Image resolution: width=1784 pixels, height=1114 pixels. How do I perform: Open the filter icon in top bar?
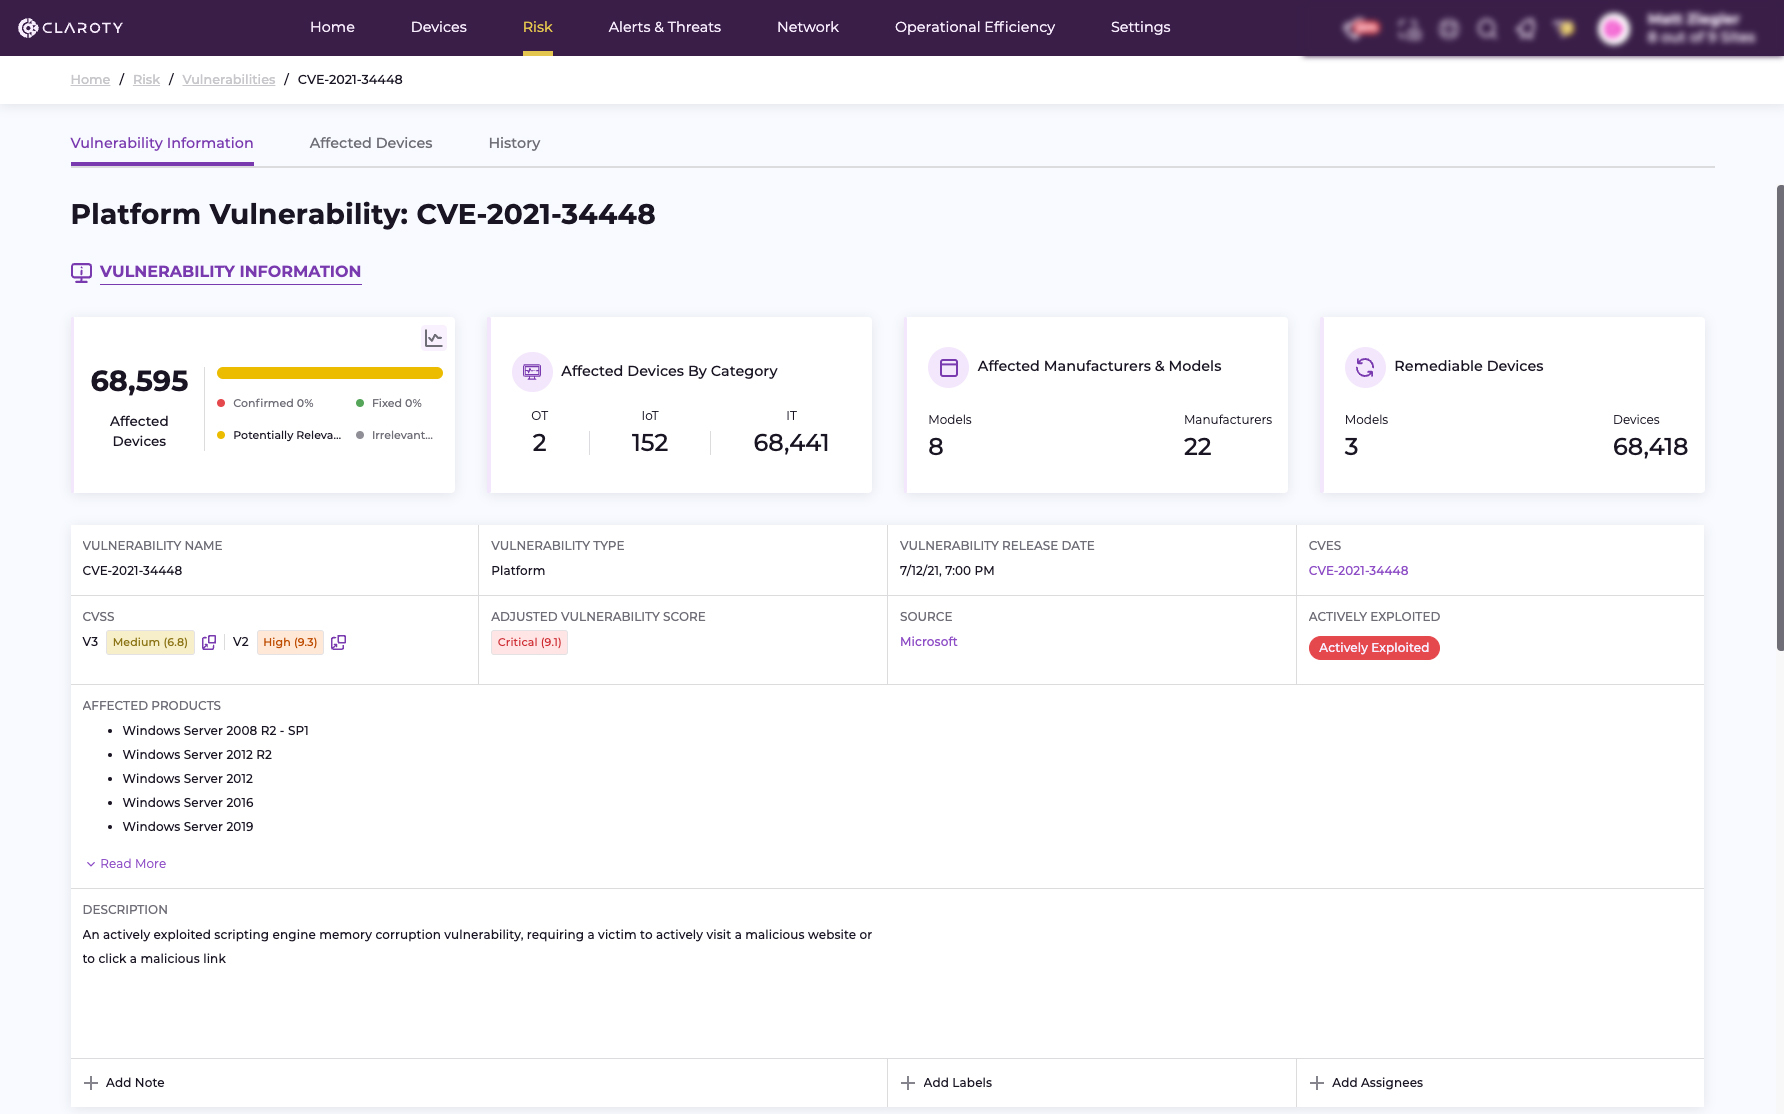[x=1565, y=29]
